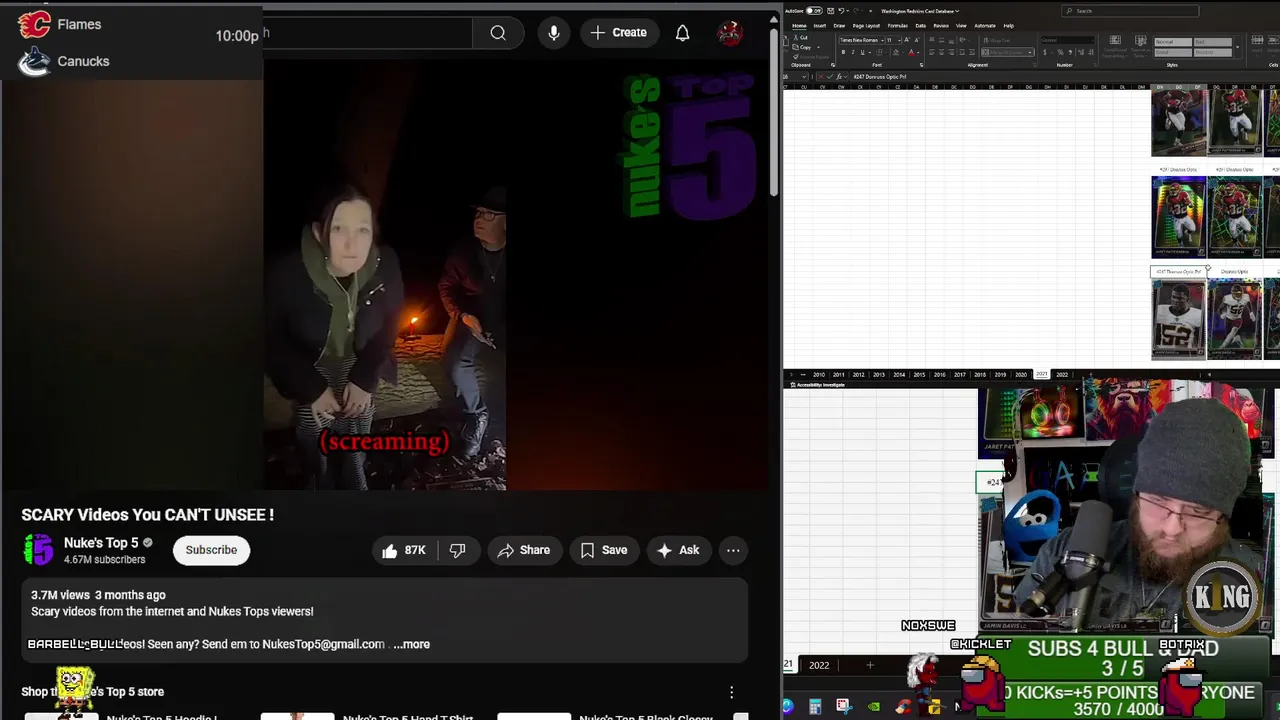Open the Create menu on YouTube
The height and width of the screenshot is (720, 1280).
[619, 33]
